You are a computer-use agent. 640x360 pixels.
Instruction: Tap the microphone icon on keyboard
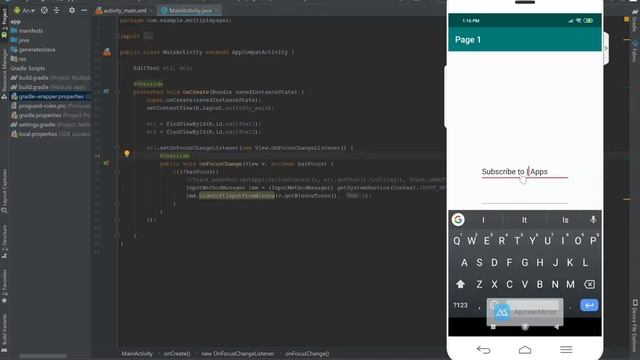(593, 220)
